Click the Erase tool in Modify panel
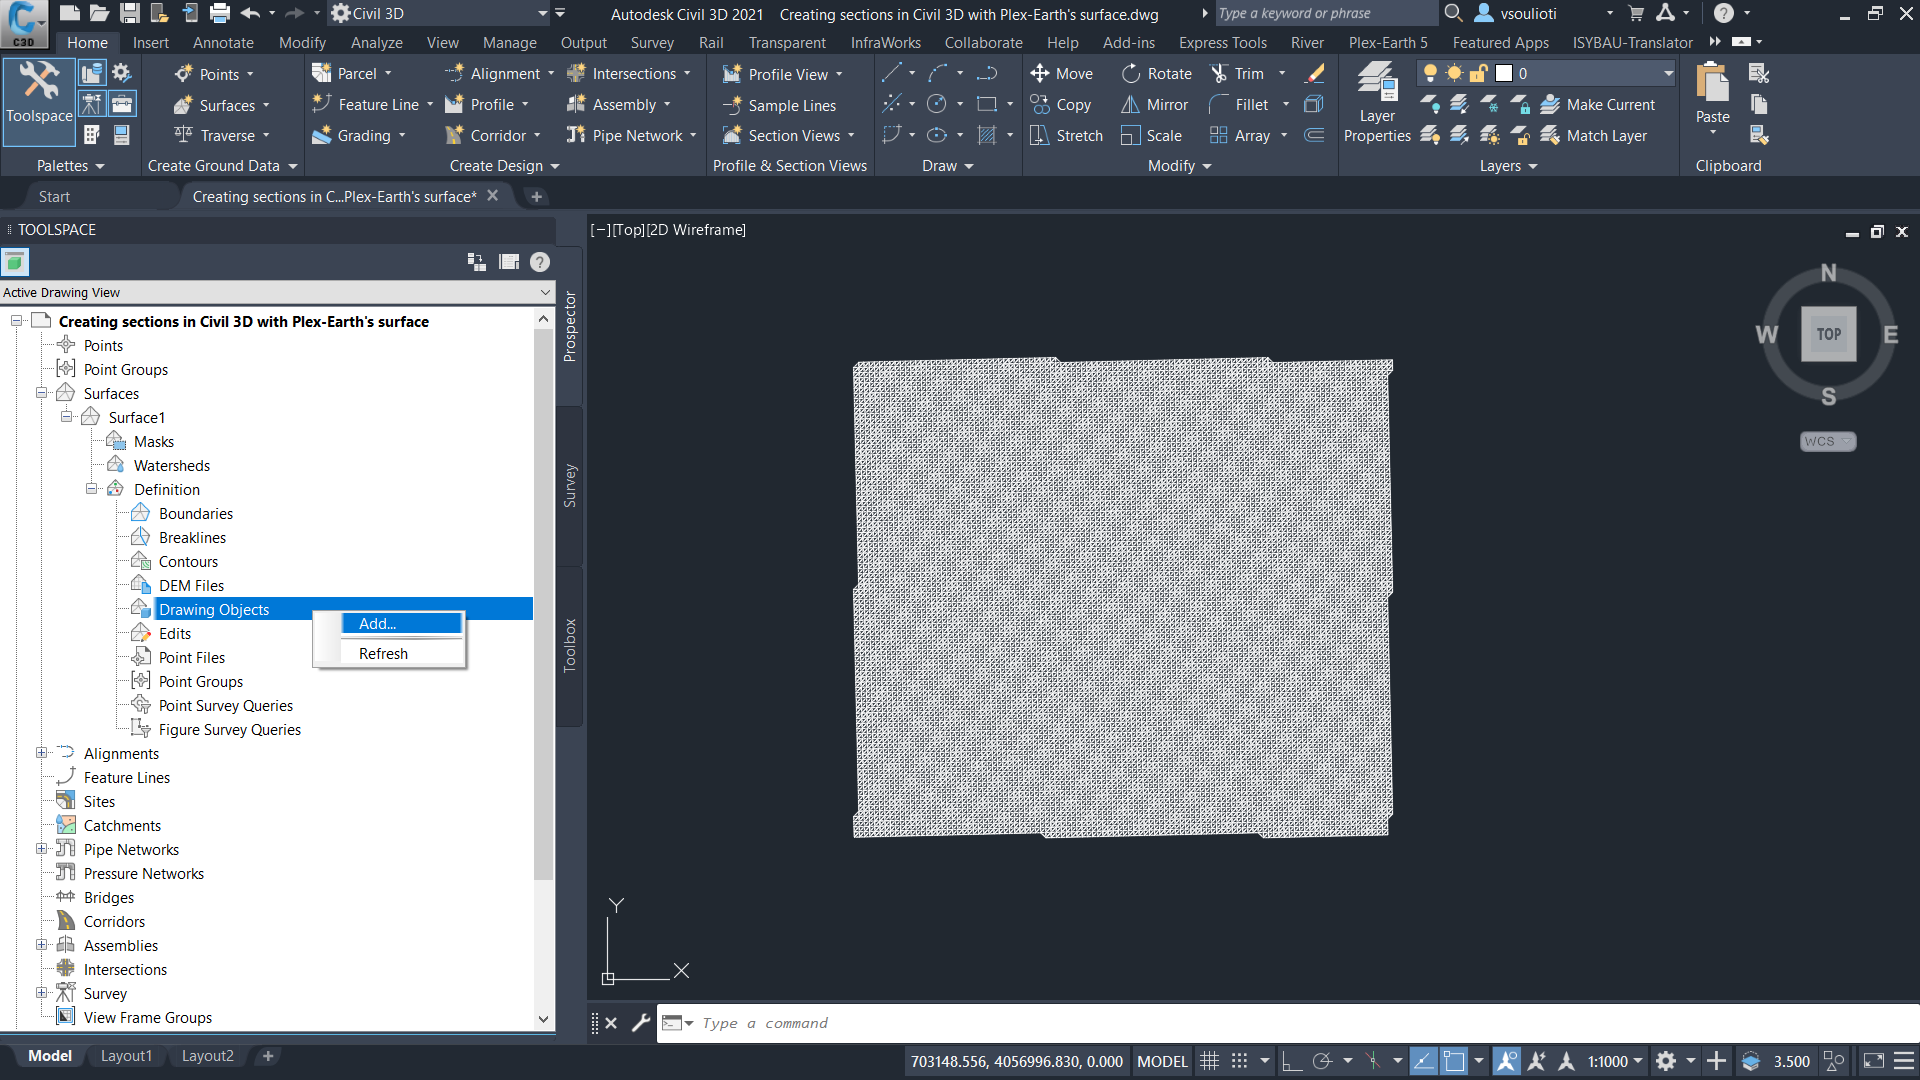The image size is (1920, 1080). (x=1315, y=73)
